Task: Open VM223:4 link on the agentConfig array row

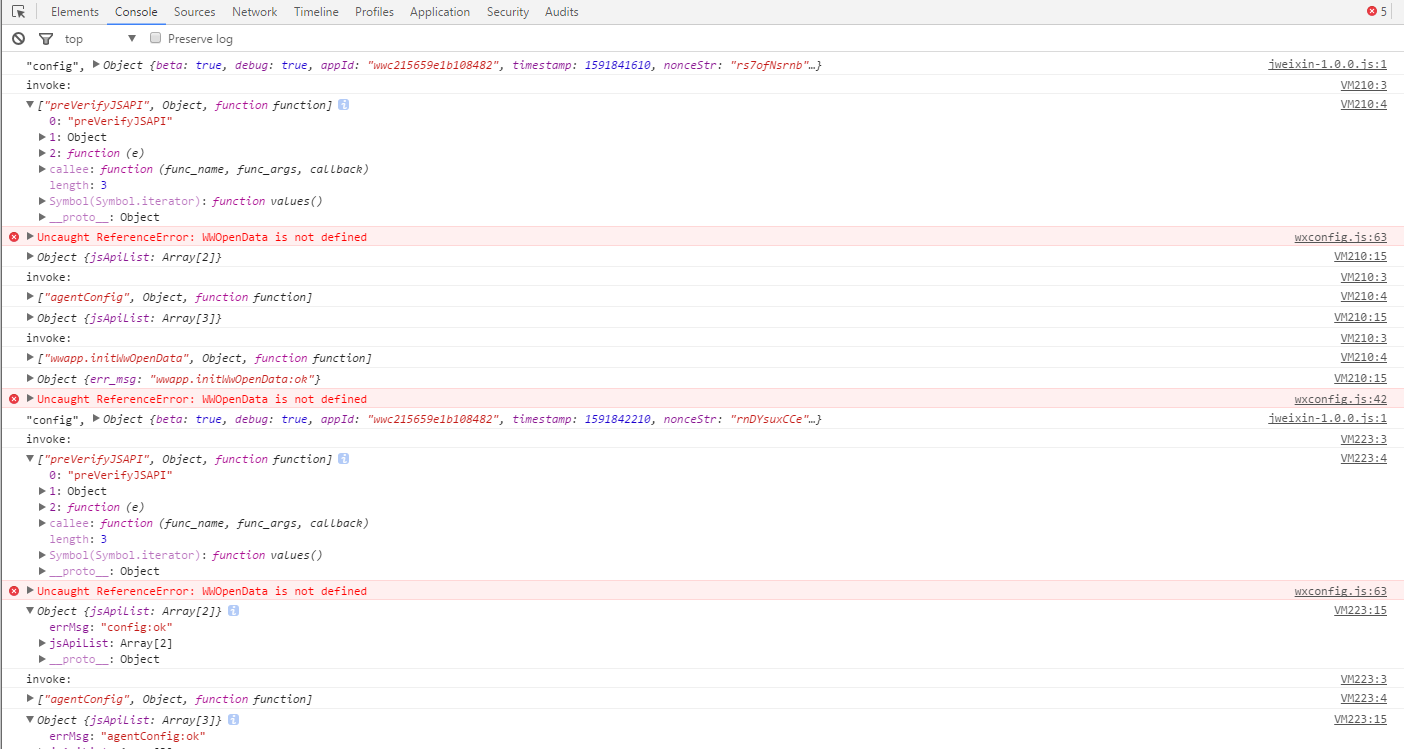Action: 1364,699
